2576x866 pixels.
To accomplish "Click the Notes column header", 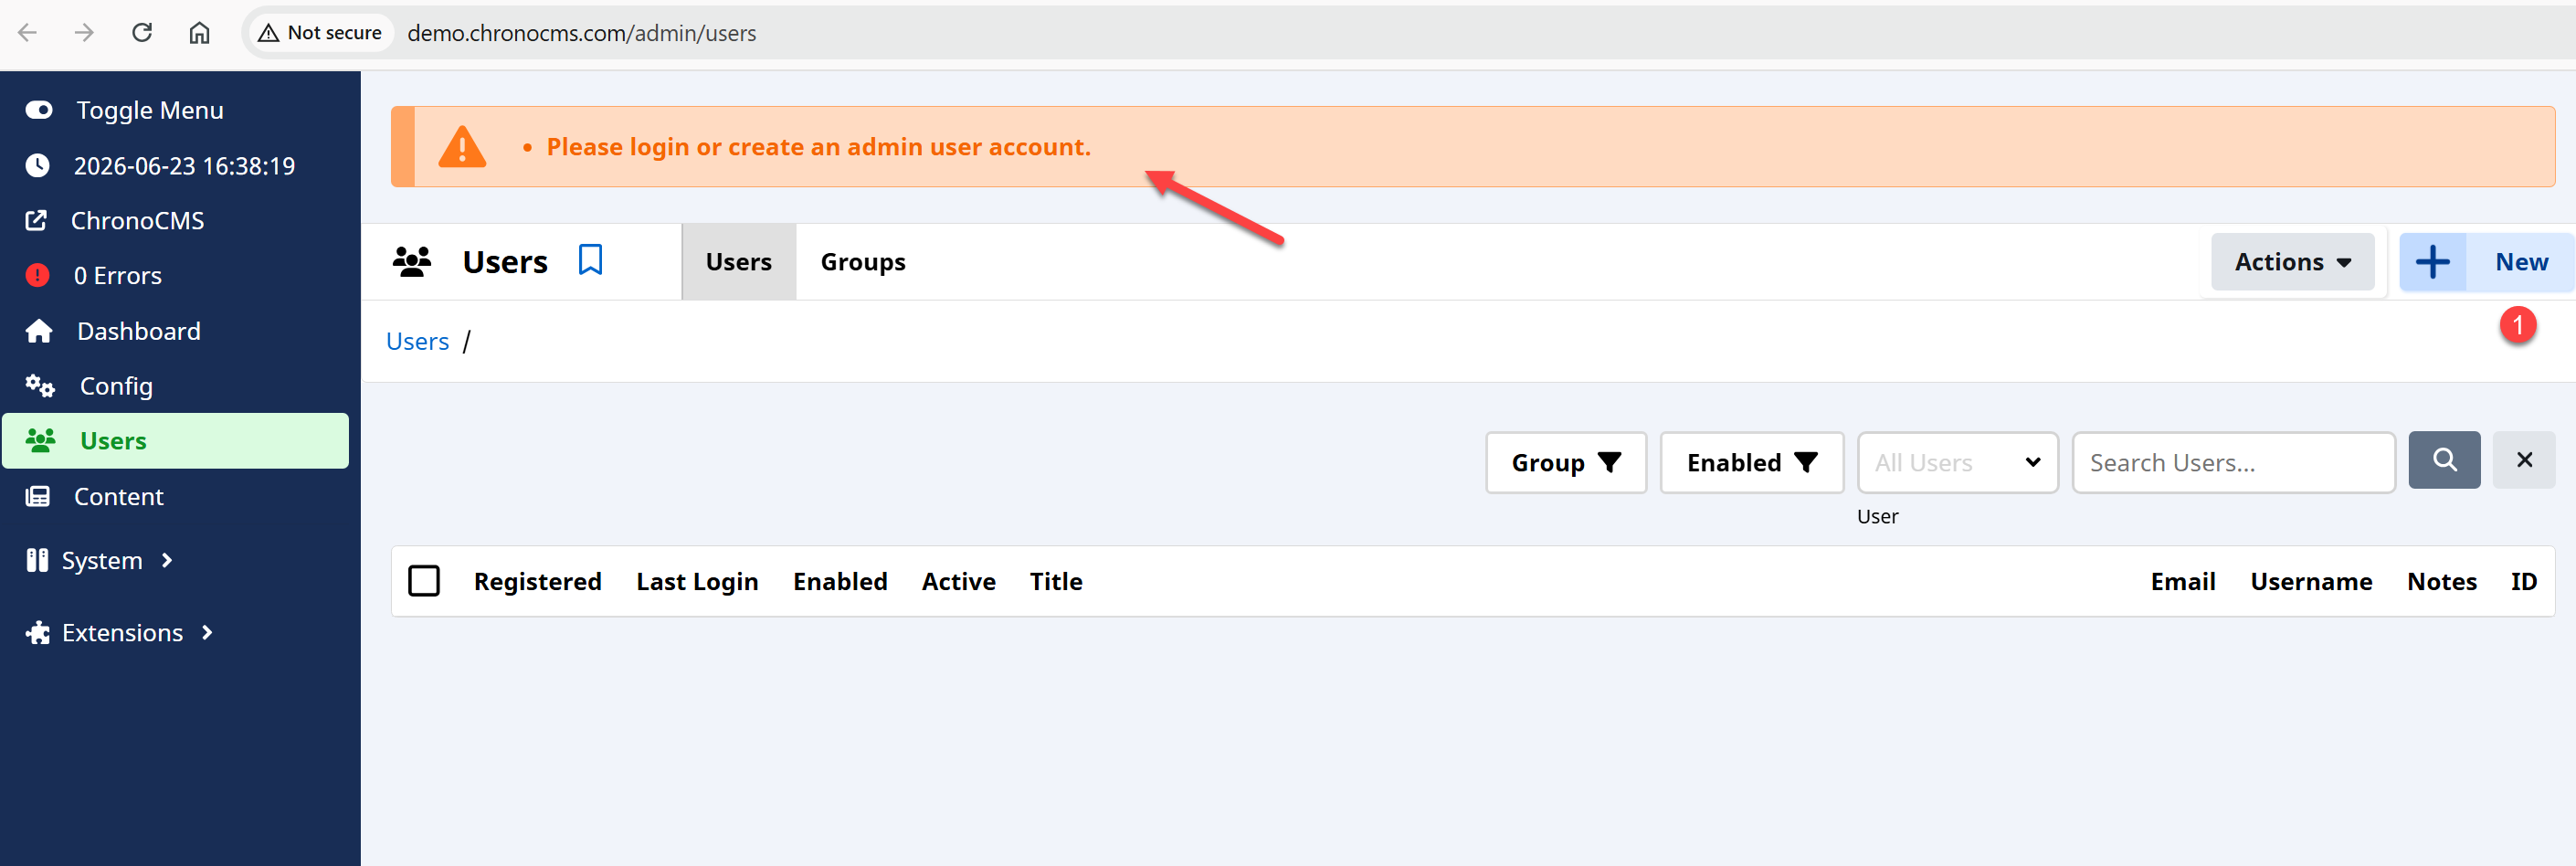I will tap(2441, 581).
